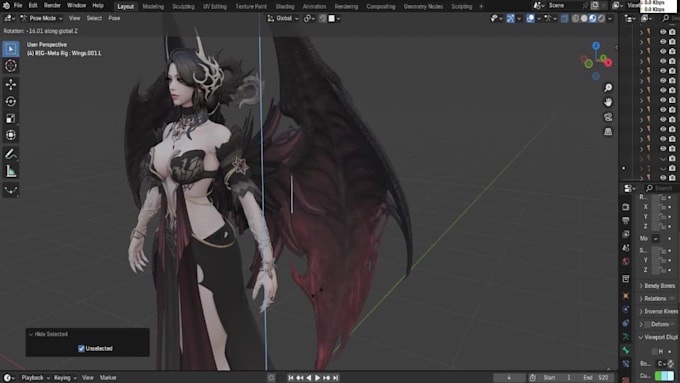Activate the Cursor tool
680x383 pixels.
11,66
